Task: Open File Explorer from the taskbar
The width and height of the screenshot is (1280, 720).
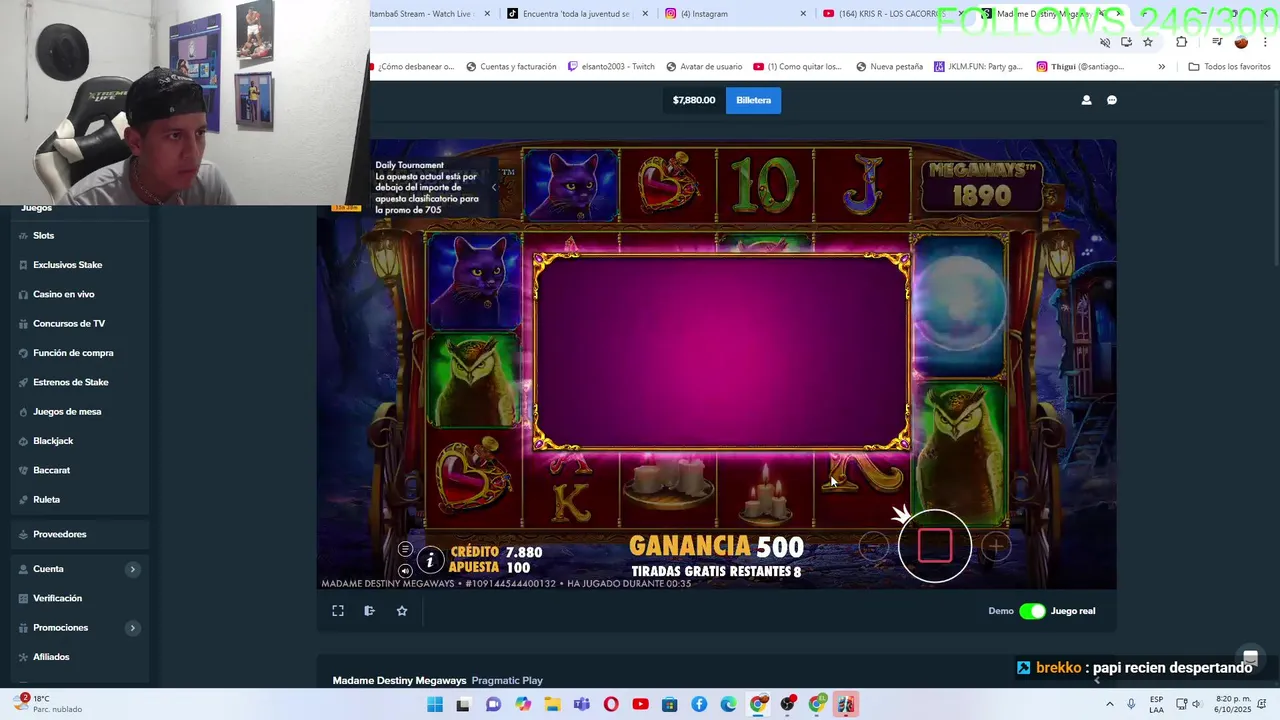Action: [x=552, y=705]
